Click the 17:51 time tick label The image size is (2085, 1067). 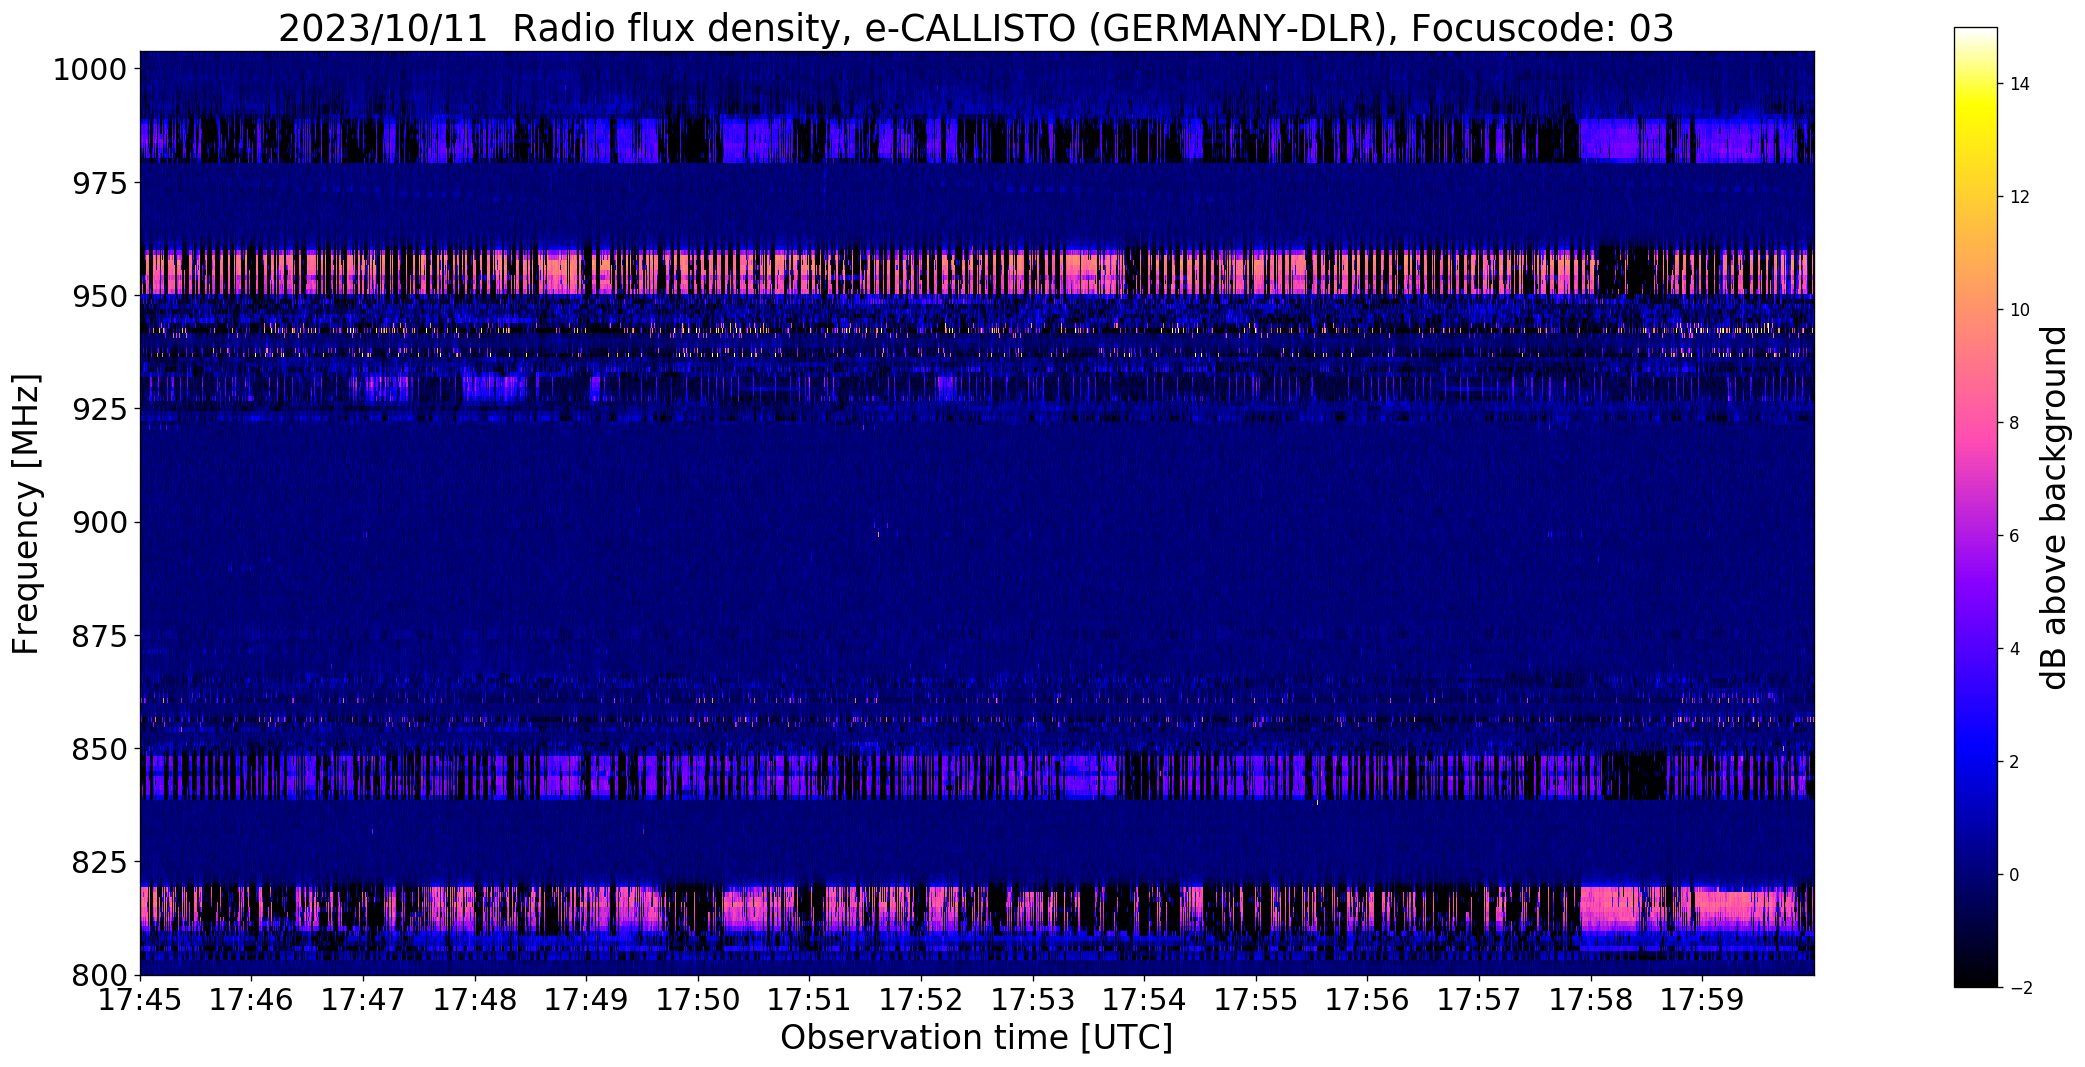810,1000
